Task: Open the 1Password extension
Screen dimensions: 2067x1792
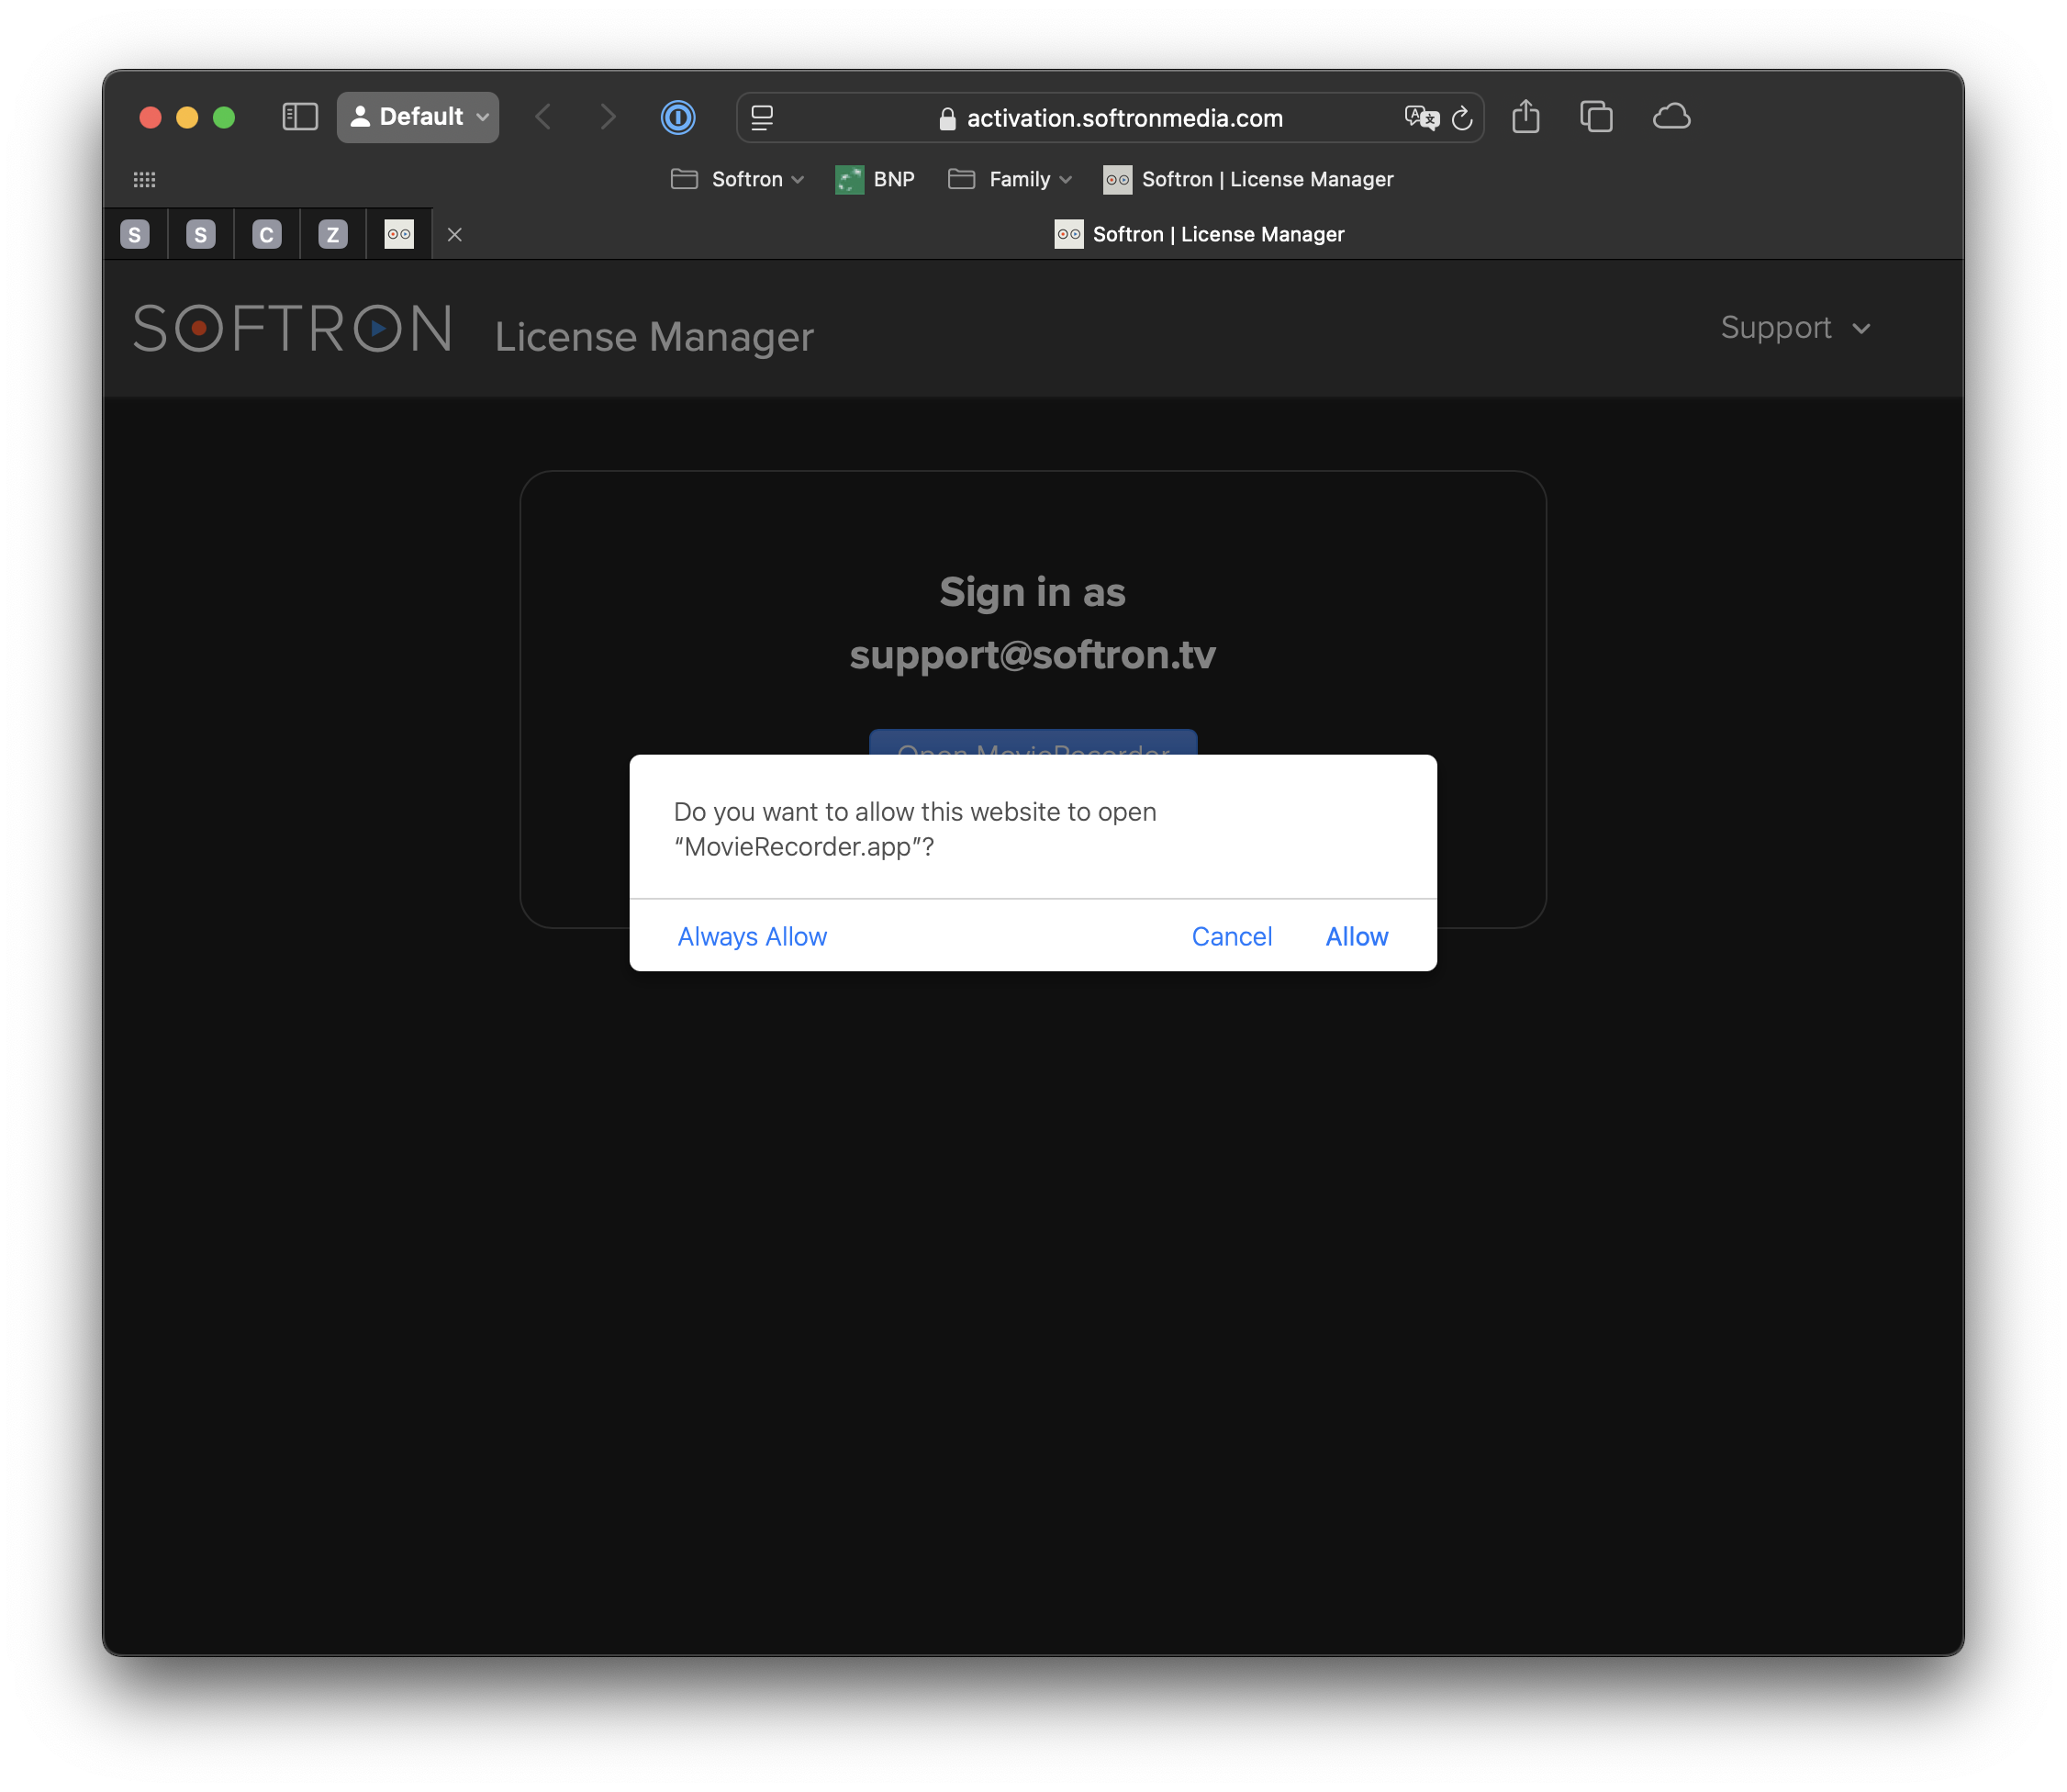Action: (x=678, y=117)
